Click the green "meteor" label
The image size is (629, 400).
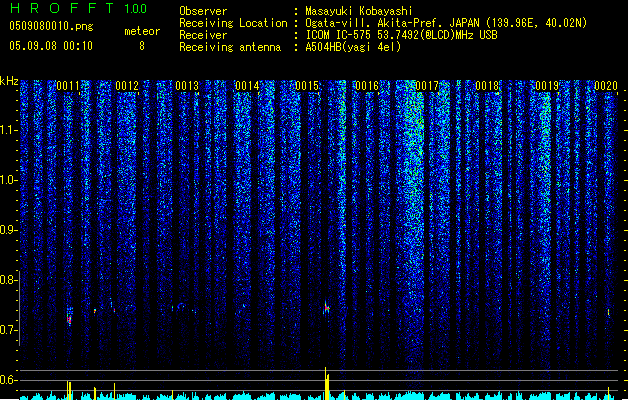click(x=142, y=31)
